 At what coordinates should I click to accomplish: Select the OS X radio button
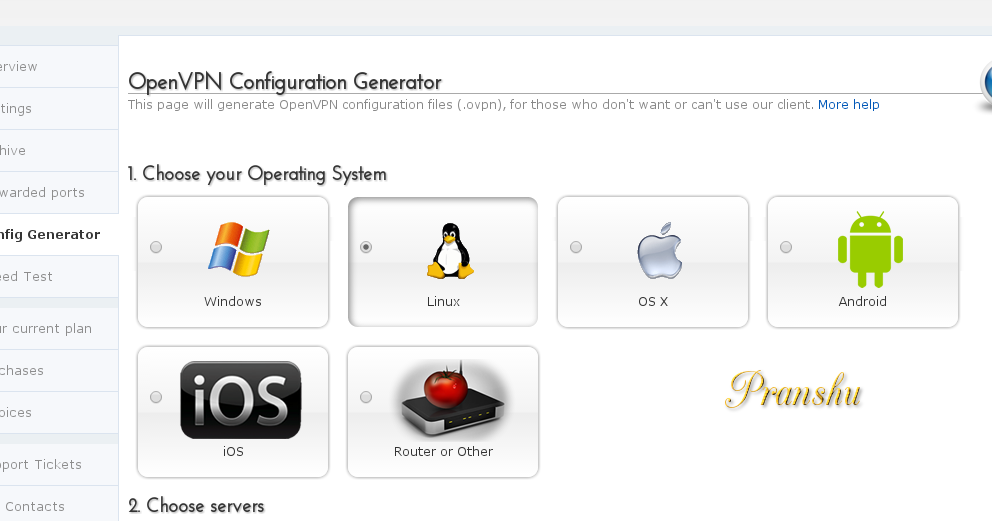pos(576,247)
